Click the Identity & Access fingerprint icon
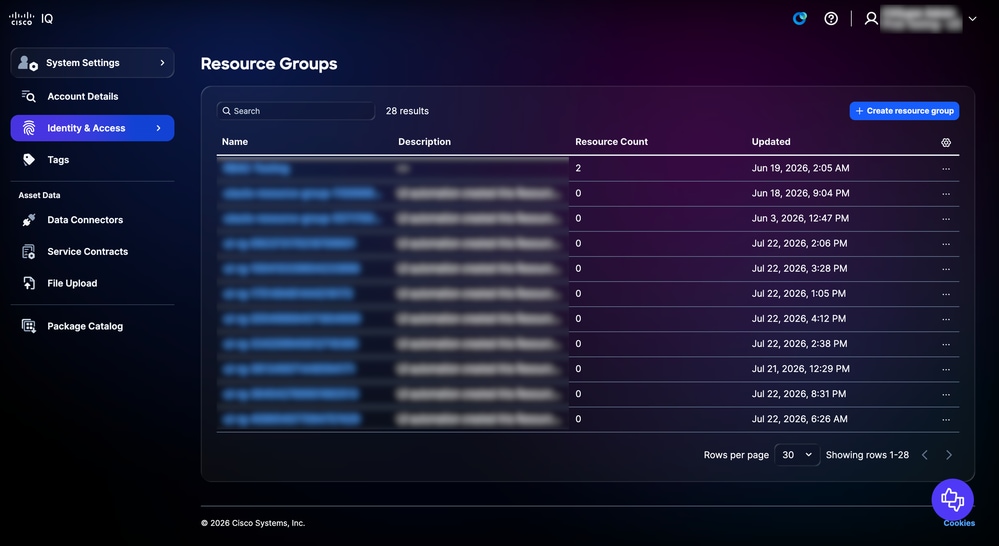 [29, 128]
